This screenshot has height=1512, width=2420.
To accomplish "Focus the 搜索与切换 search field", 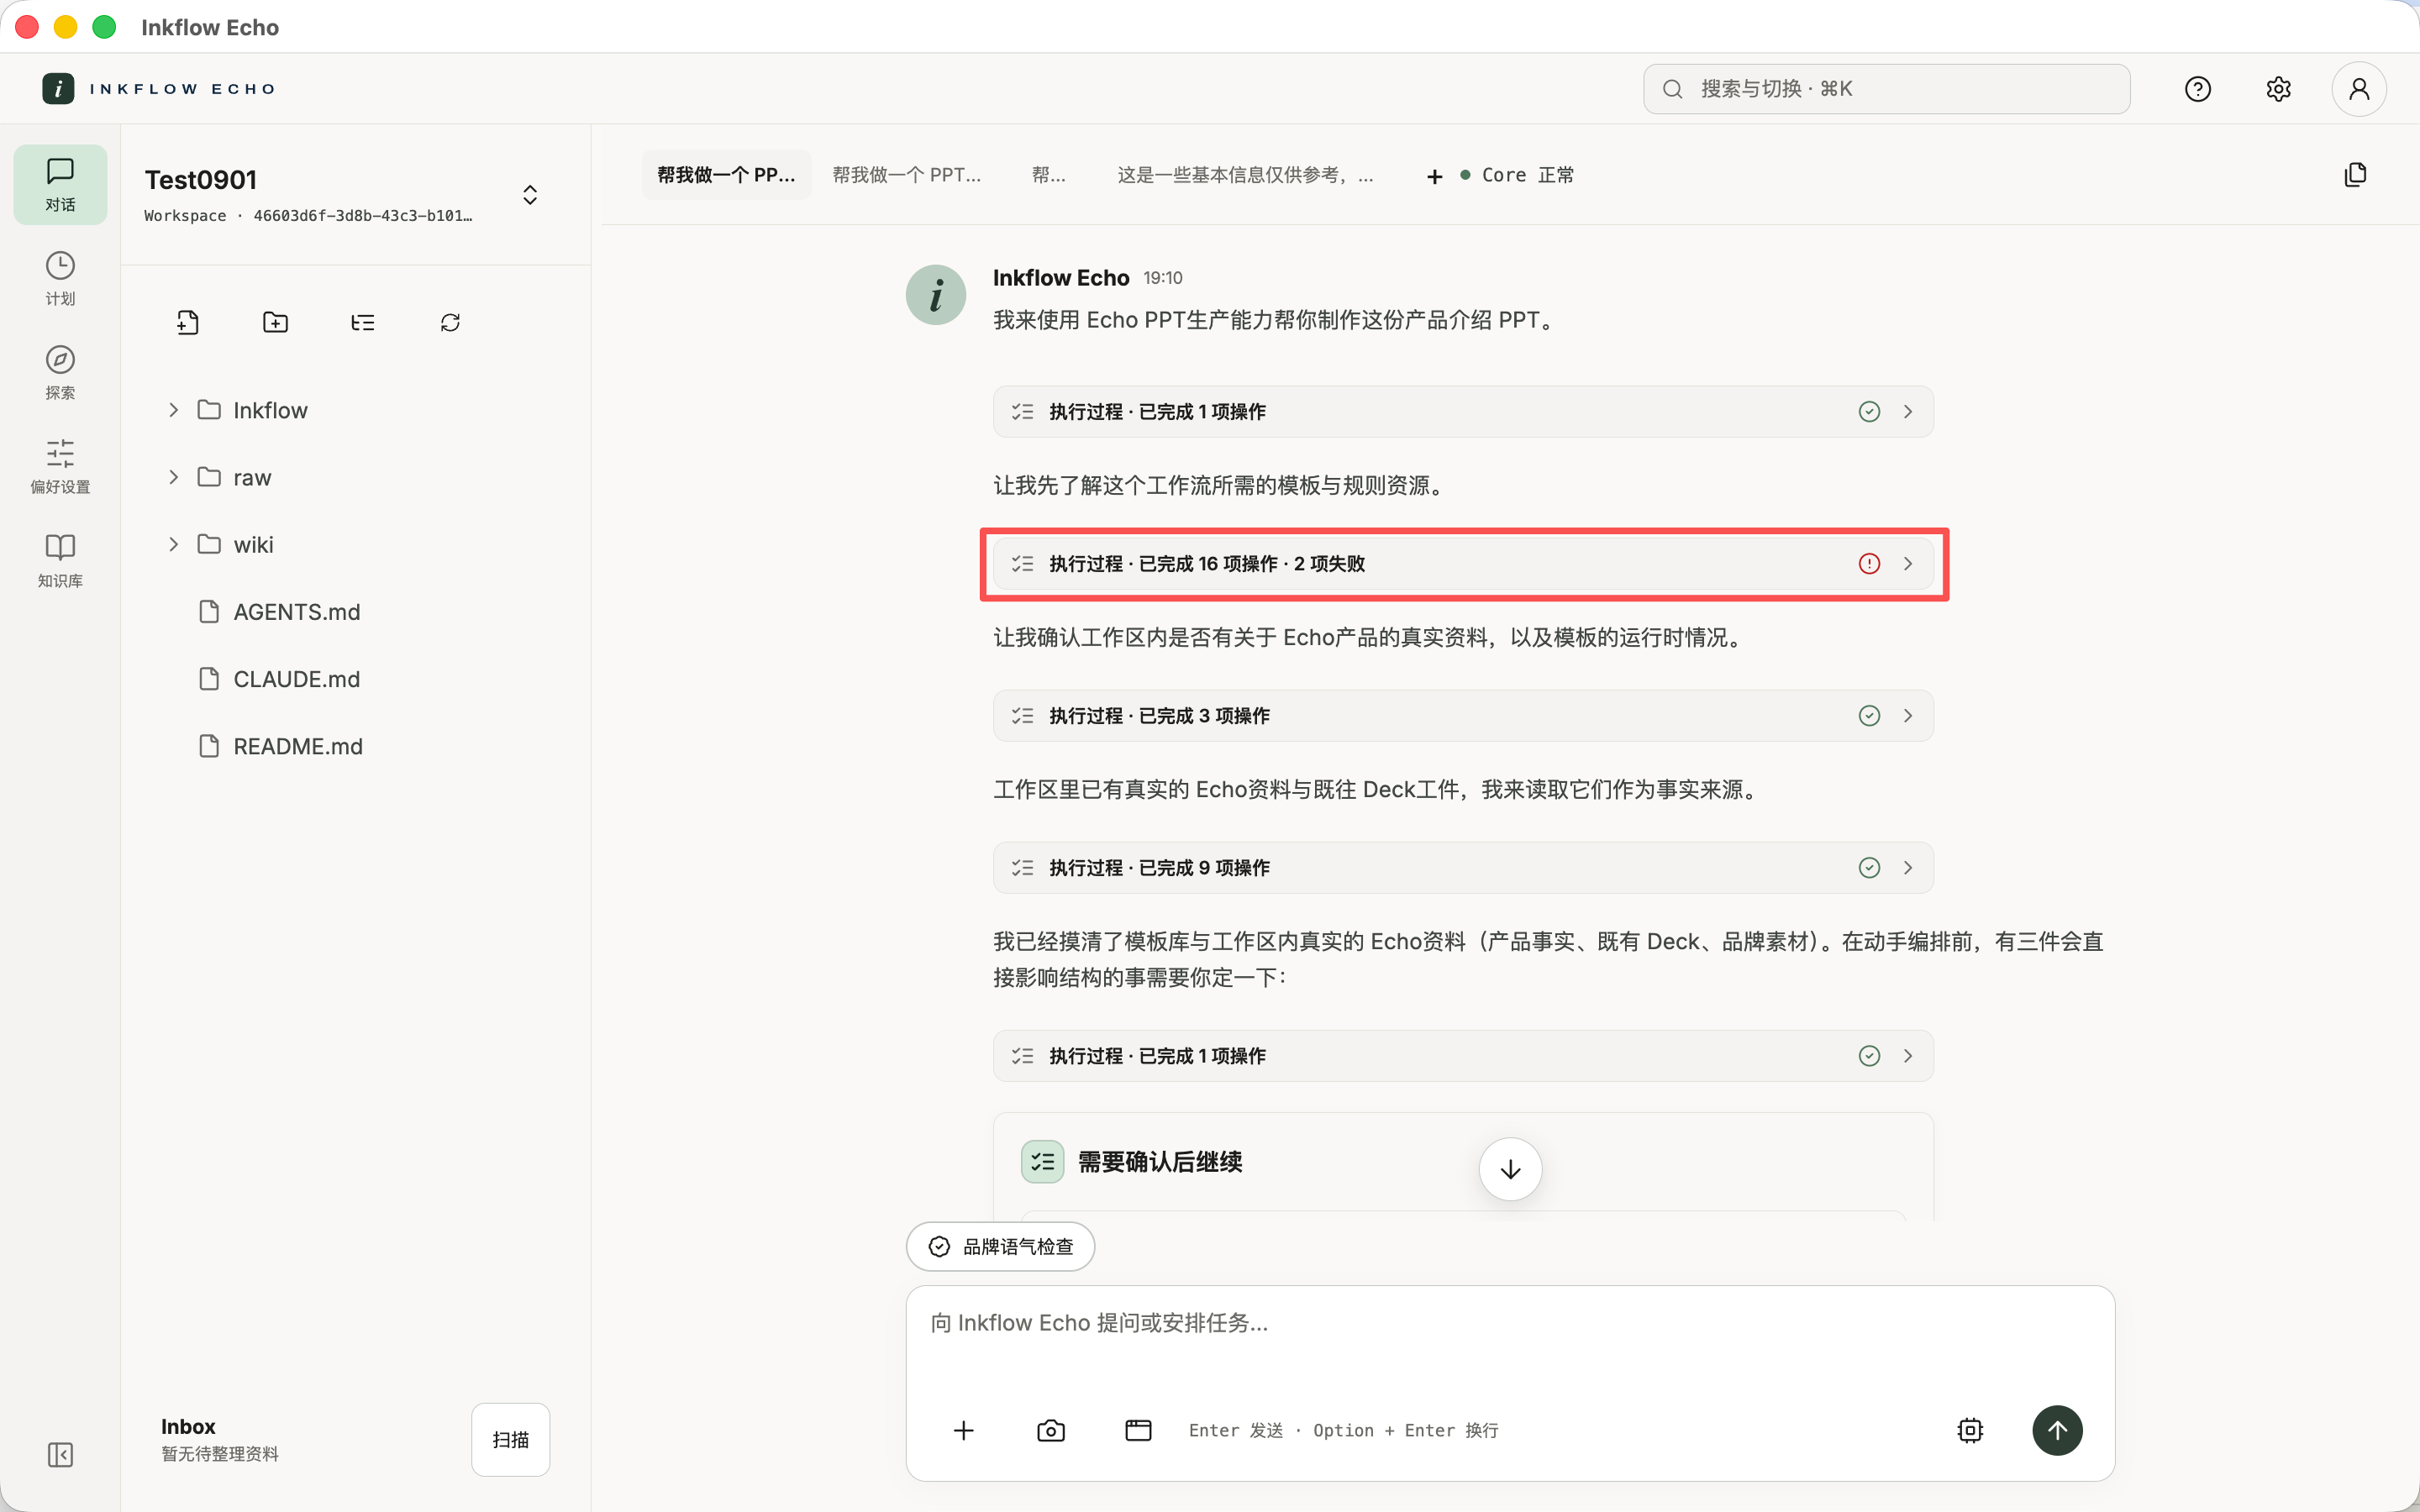I will click(x=1886, y=89).
